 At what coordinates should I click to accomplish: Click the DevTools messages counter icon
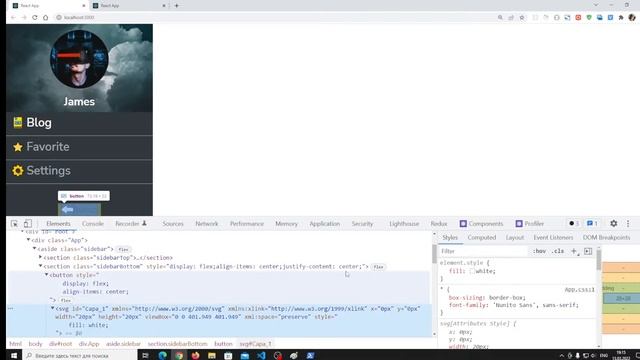(592, 224)
